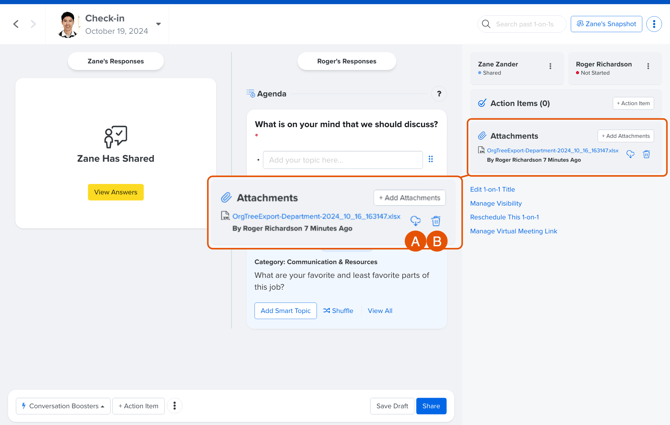670x425 pixels.
Task: Open Roger Richardson's options menu
Action: tap(648, 67)
